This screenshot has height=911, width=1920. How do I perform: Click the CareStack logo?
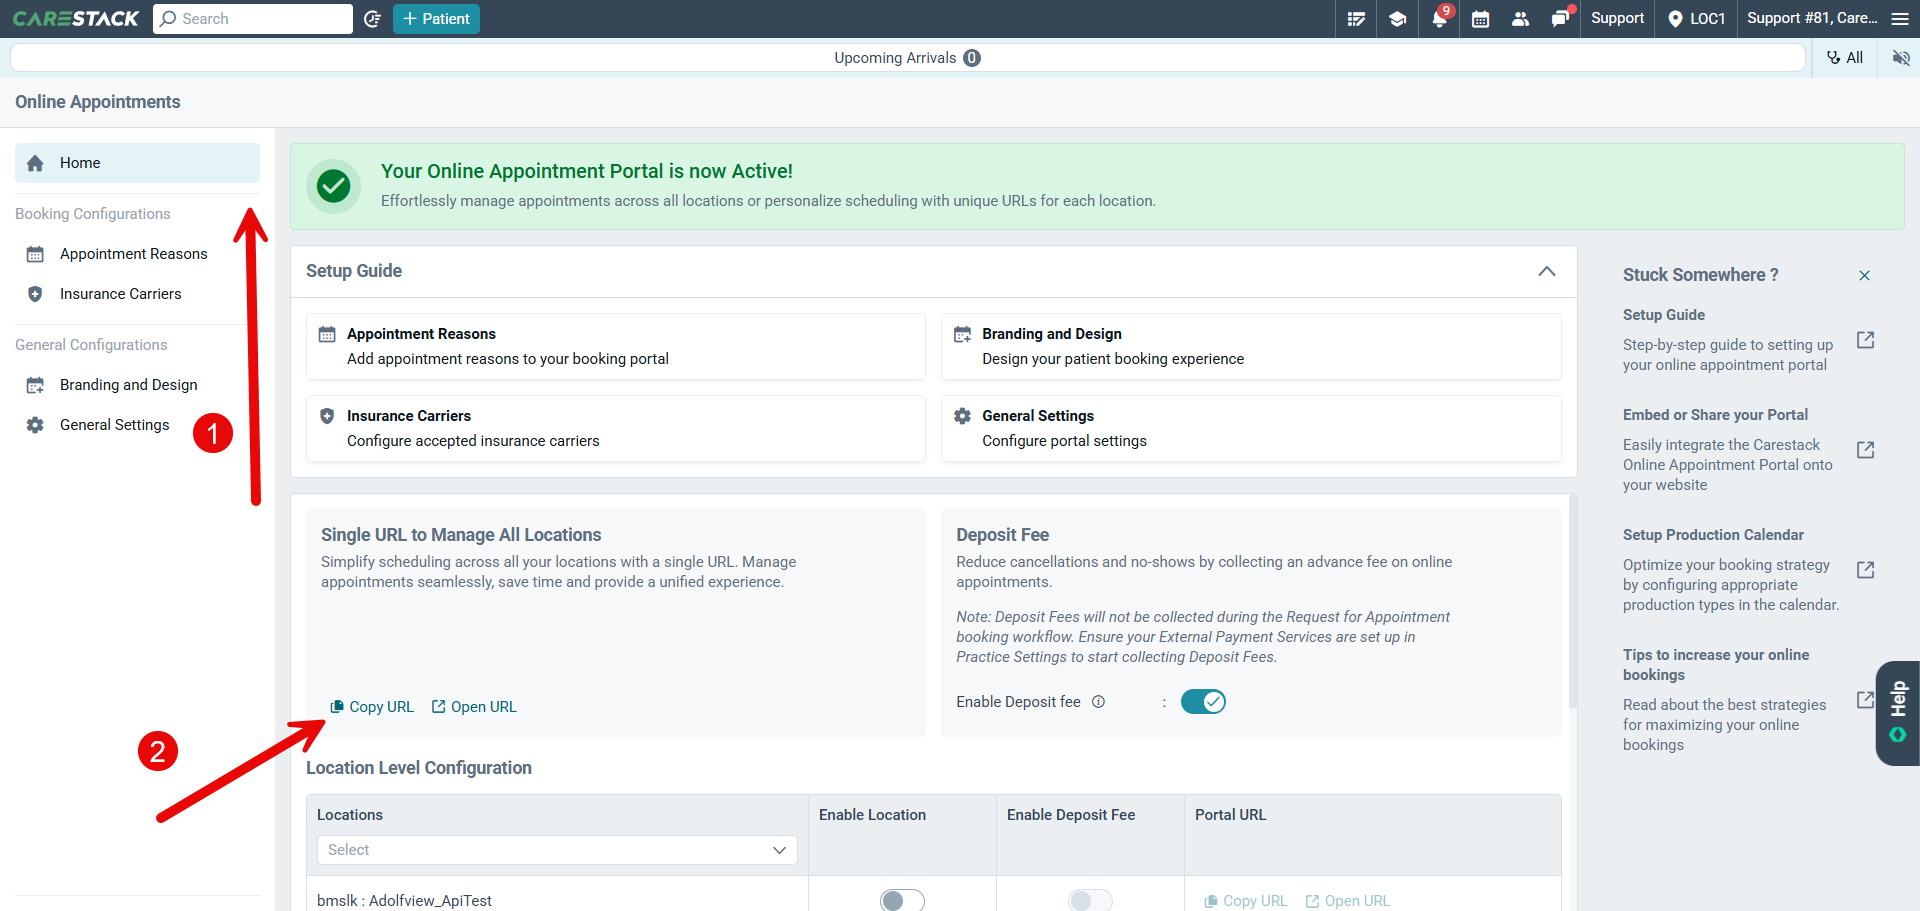point(76,18)
